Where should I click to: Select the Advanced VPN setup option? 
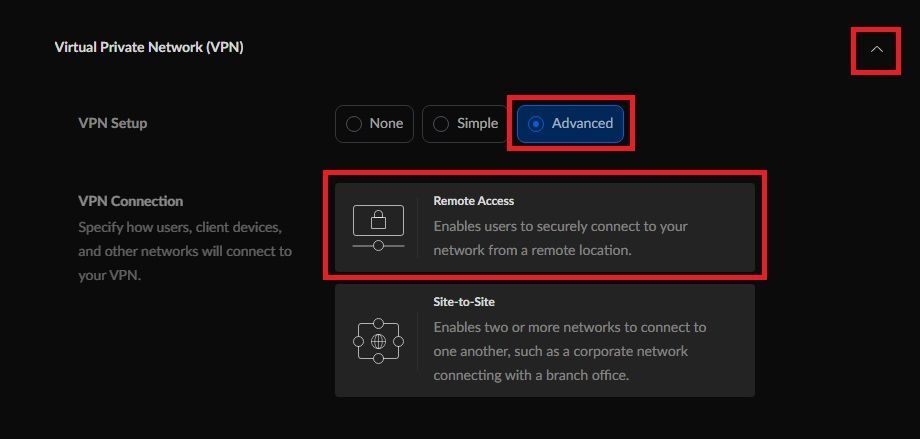point(570,124)
